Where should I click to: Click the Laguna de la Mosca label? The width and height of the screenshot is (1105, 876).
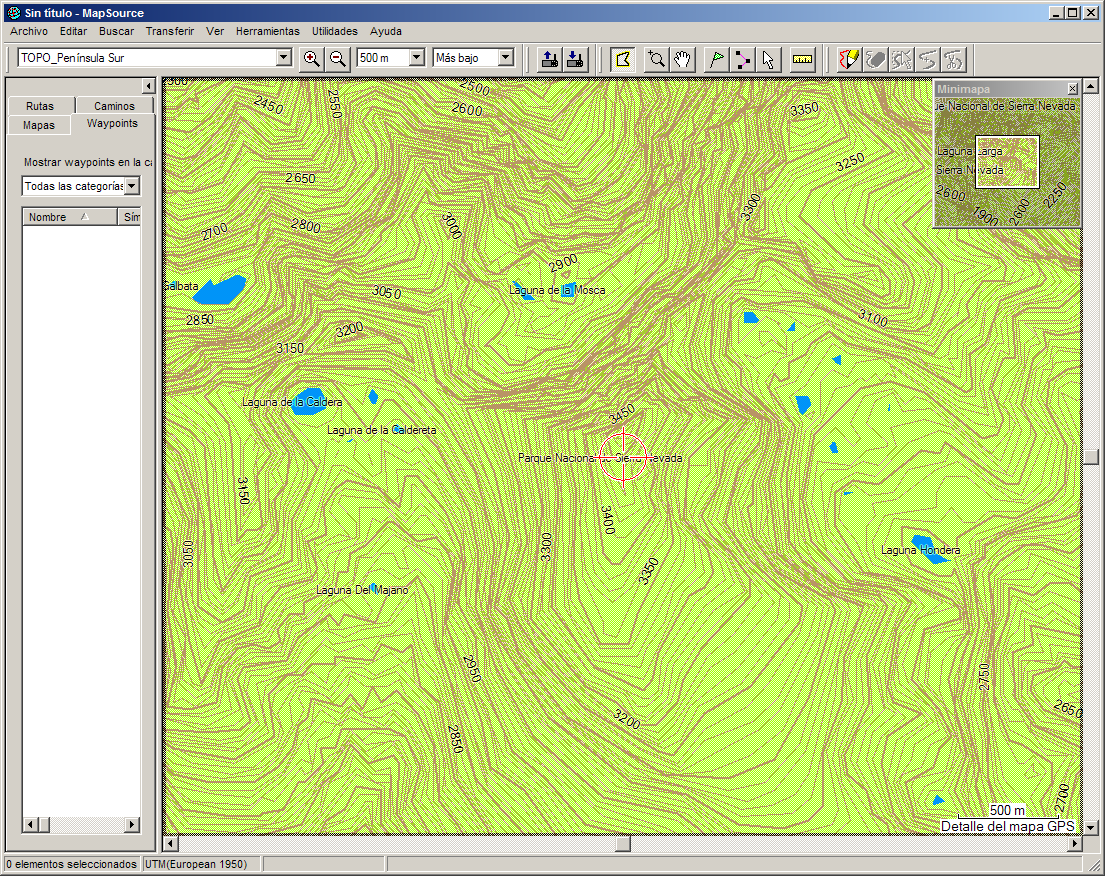click(x=557, y=290)
